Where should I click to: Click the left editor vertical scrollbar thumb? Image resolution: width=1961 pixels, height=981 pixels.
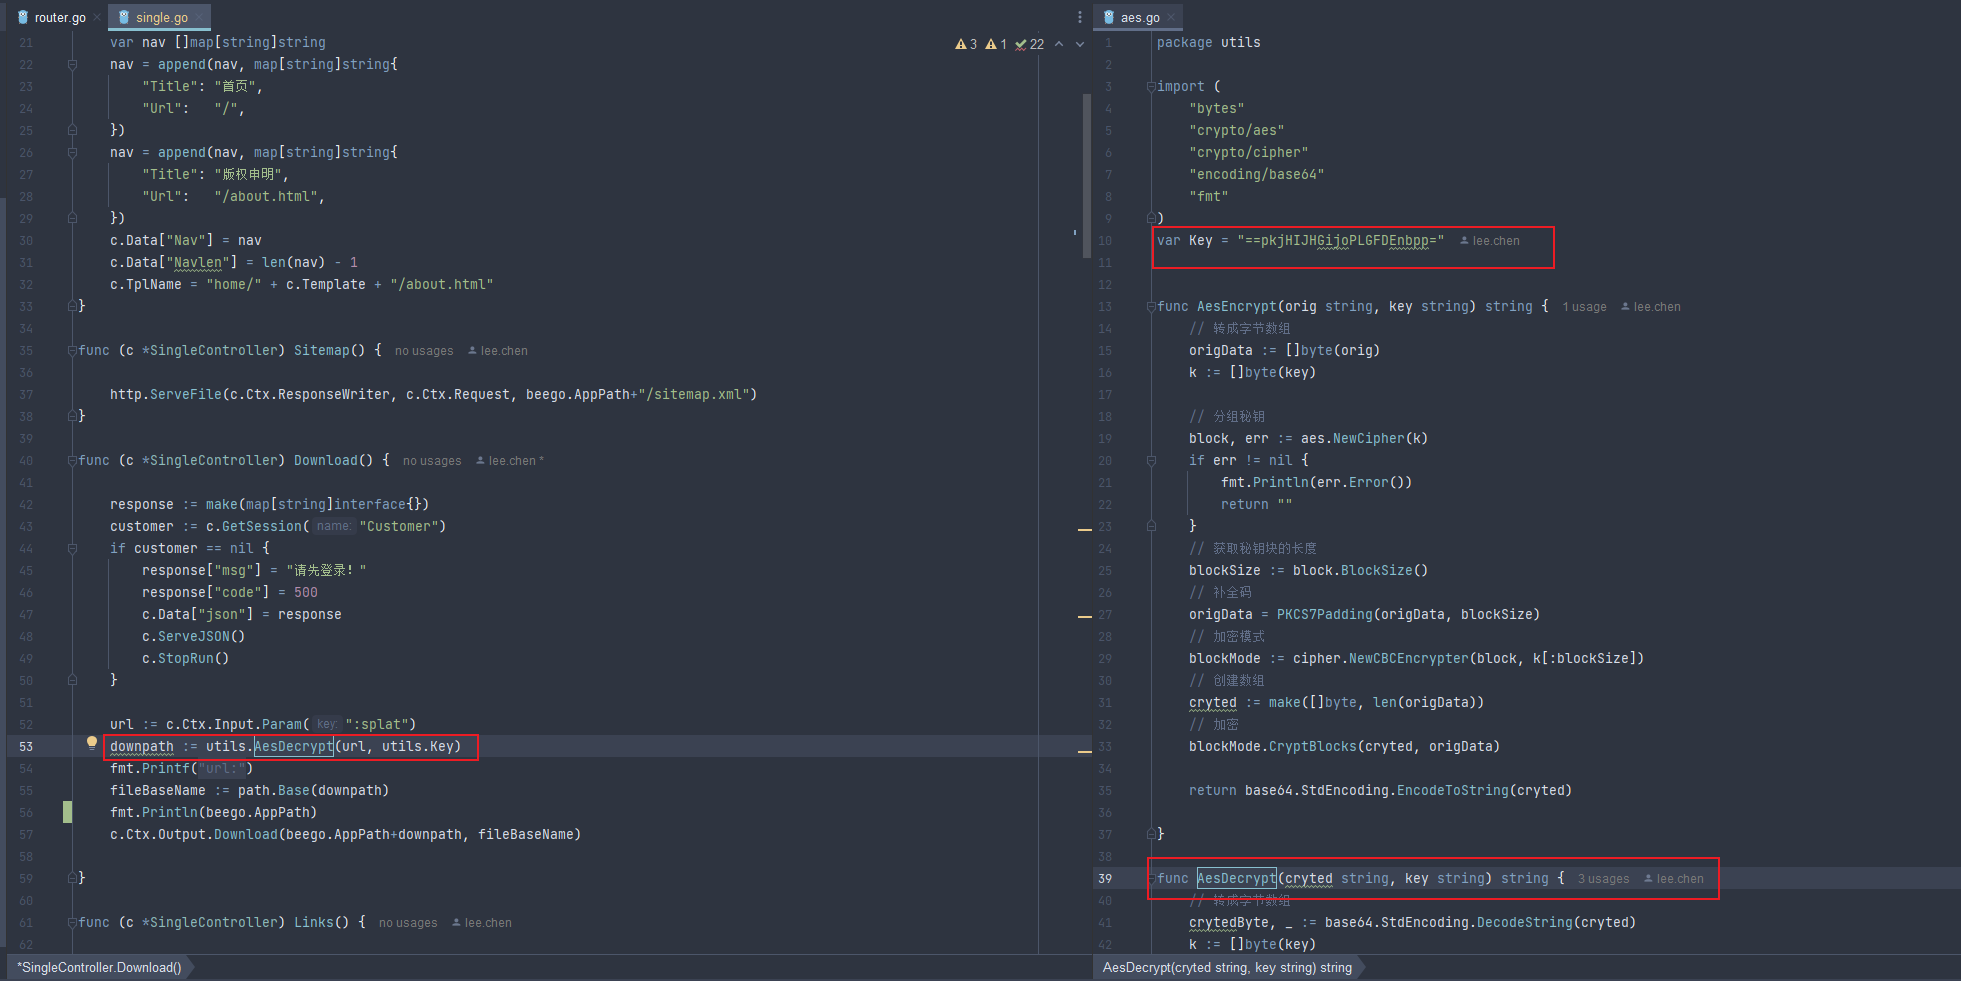tap(1086, 175)
